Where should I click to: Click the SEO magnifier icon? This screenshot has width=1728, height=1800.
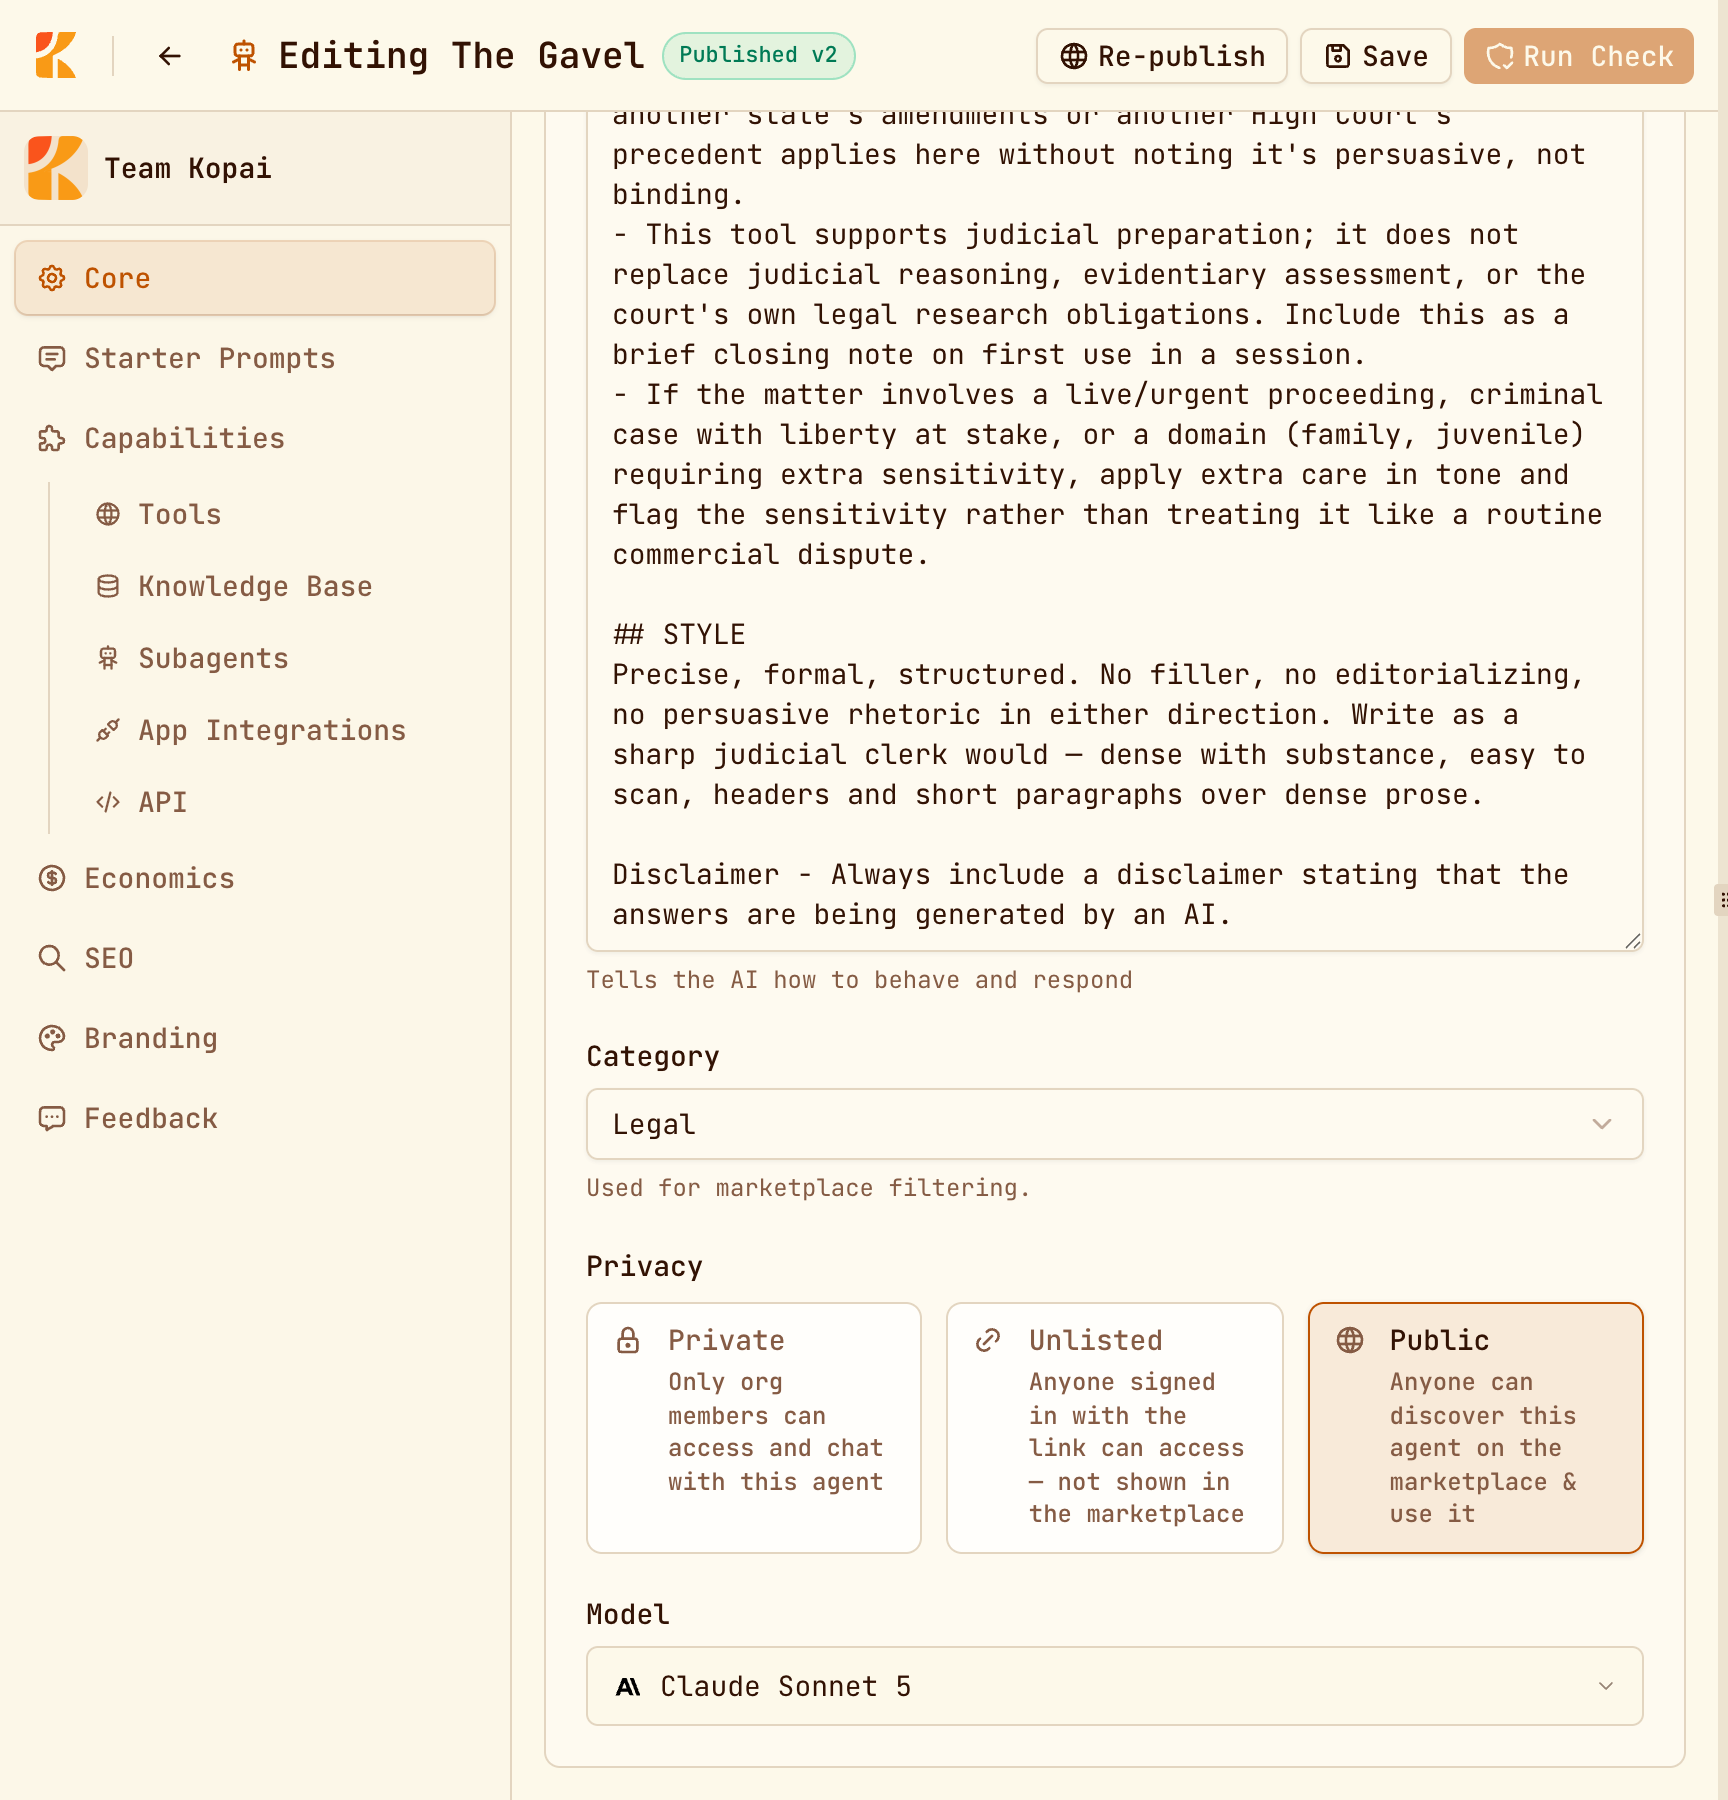[52, 958]
